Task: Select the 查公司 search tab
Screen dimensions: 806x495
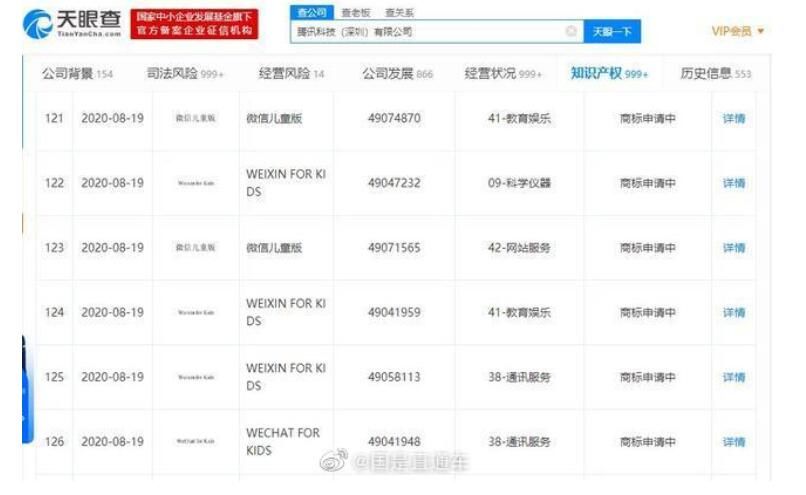Action: [x=311, y=13]
